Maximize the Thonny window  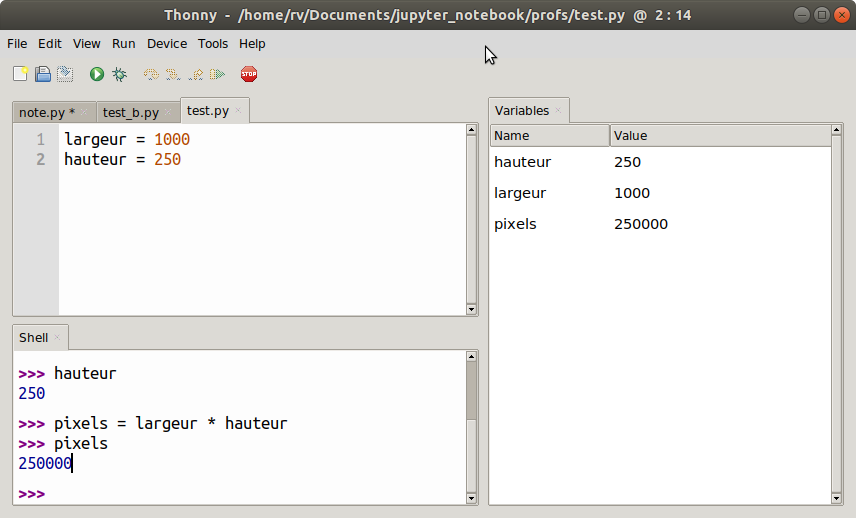point(821,15)
